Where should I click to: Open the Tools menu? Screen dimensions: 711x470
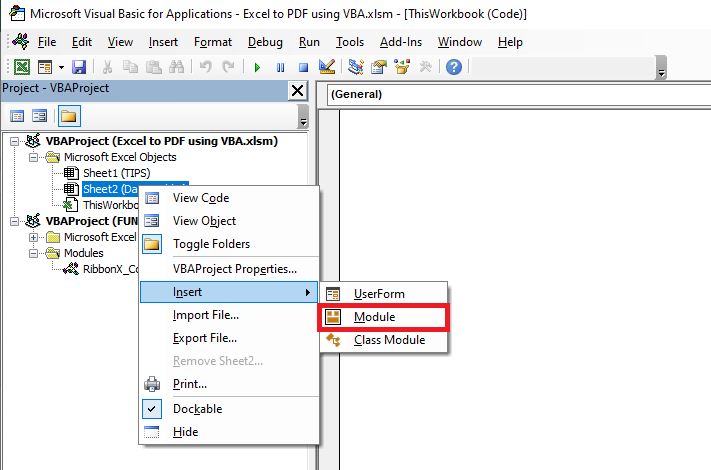pos(350,42)
